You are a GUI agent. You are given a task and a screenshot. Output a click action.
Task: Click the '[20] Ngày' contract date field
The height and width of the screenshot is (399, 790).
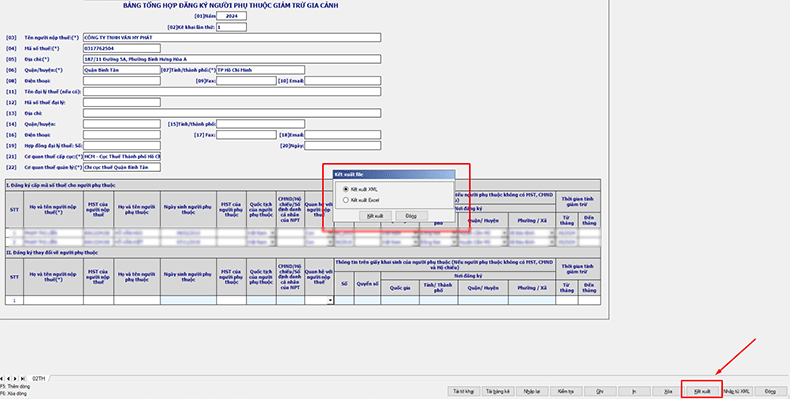343,146
